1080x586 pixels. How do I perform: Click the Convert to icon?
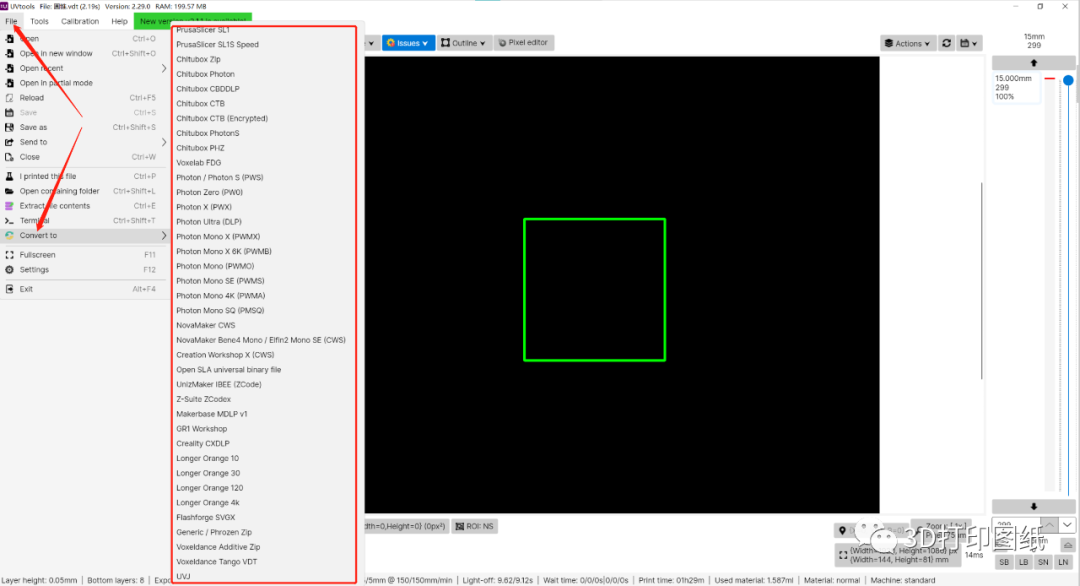click(x=9, y=236)
